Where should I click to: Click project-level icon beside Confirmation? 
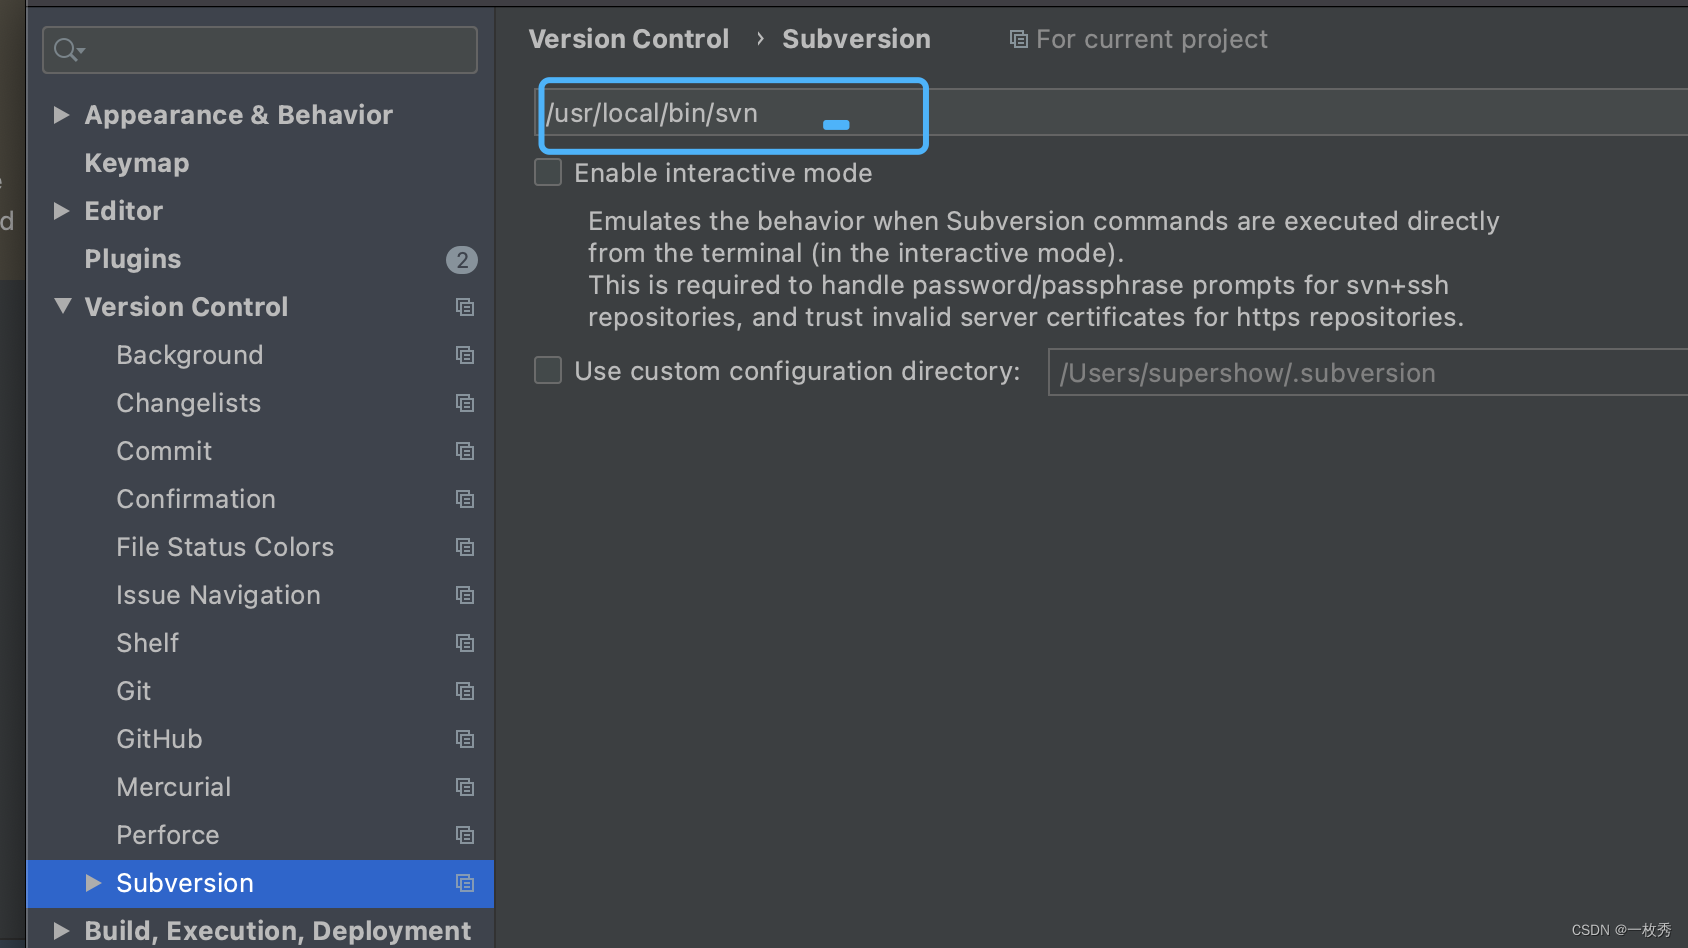pos(465,499)
